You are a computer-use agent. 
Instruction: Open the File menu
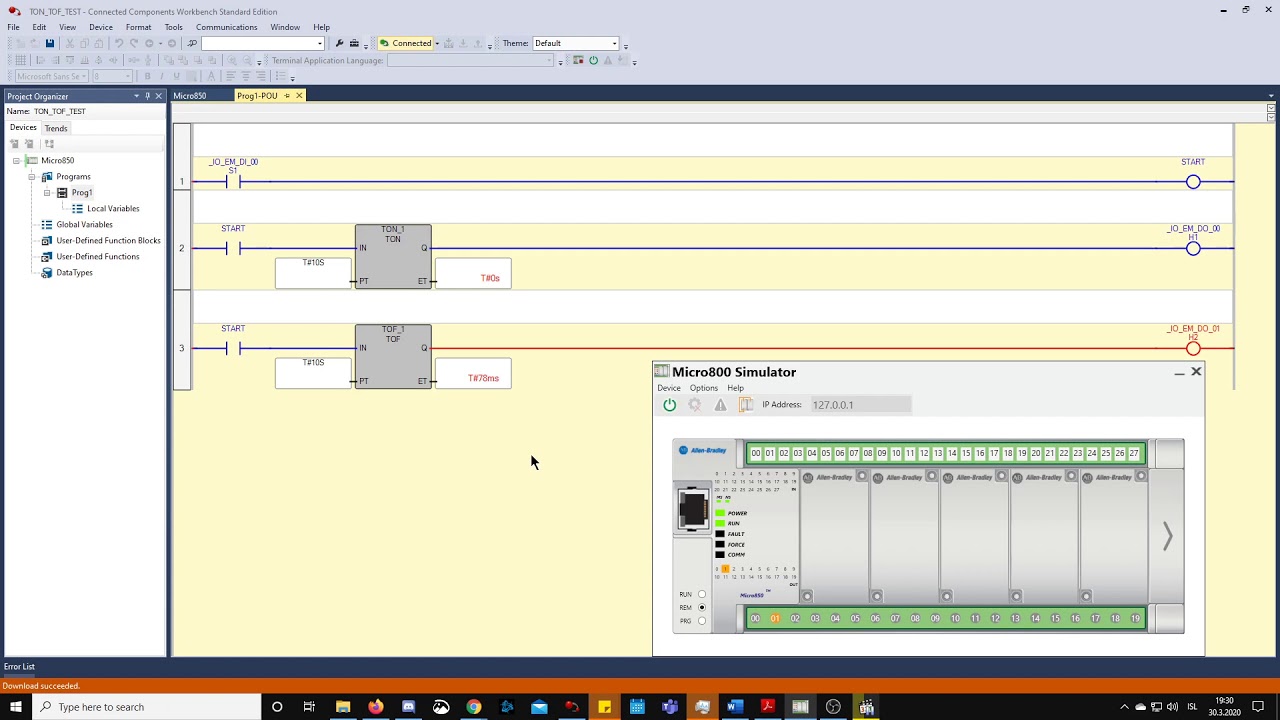click(x=14, y=27)
